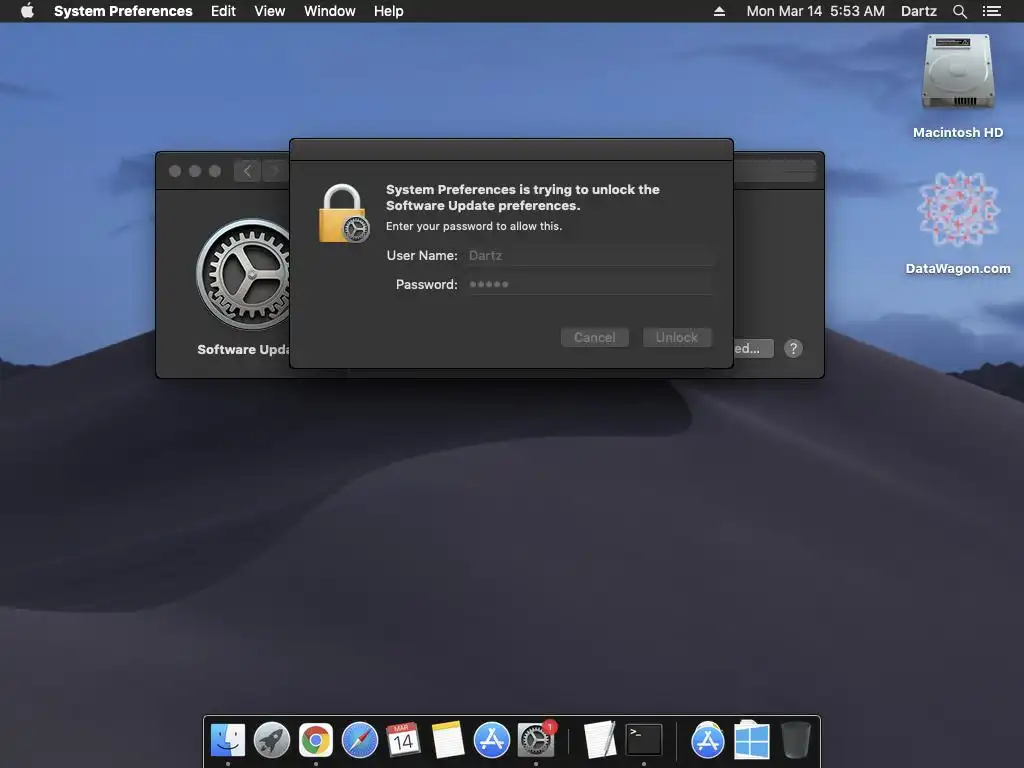
Task: Open Launchpad rocket in Dock
Action: pyautogui.click(x=272, y=740)
